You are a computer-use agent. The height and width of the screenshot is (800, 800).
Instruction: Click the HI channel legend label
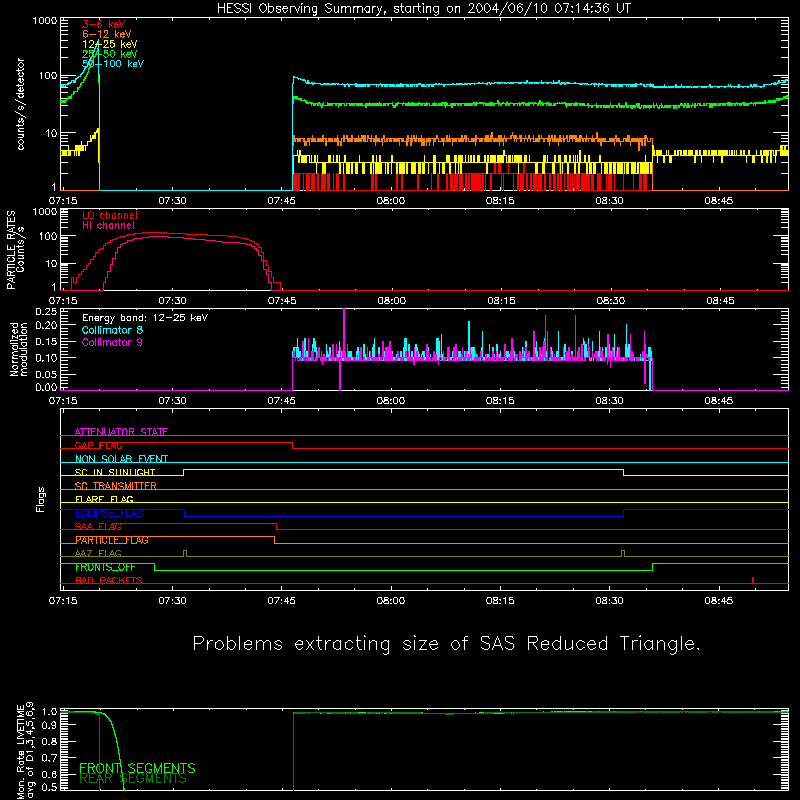click(x=108, y=226)
